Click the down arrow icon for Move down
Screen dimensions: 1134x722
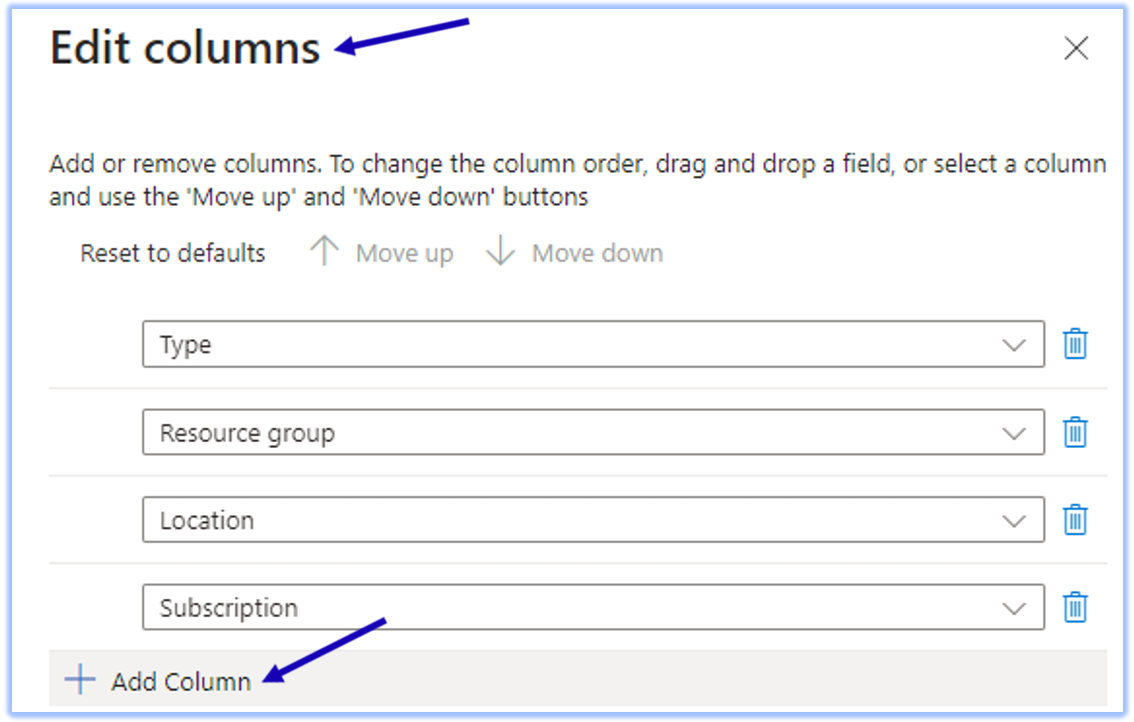500,253
